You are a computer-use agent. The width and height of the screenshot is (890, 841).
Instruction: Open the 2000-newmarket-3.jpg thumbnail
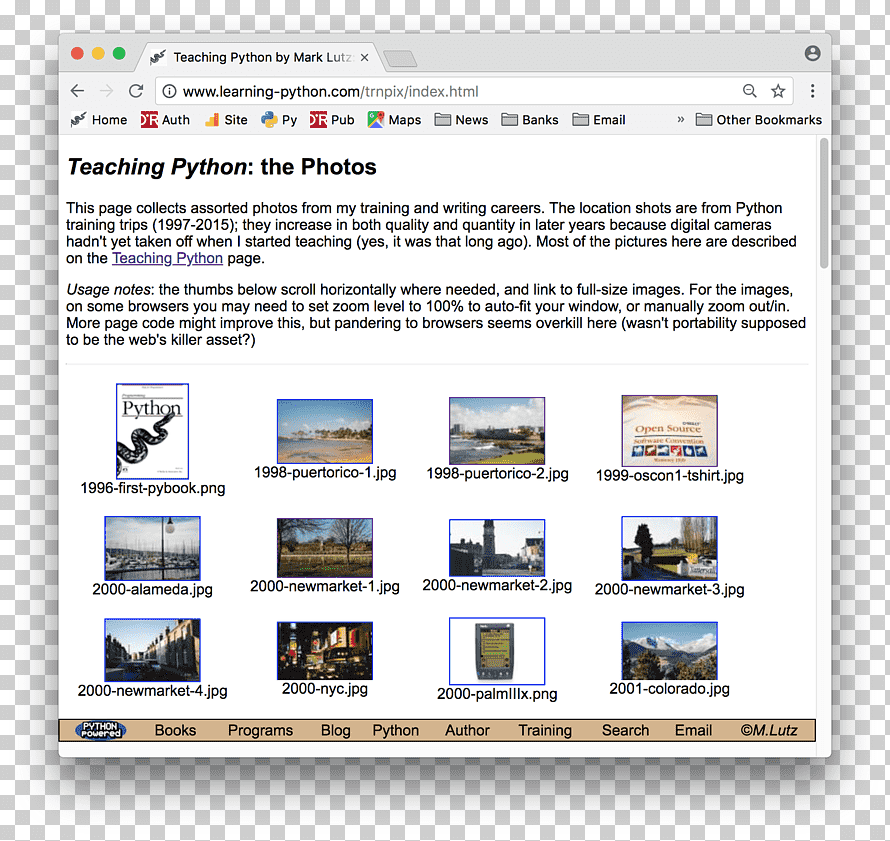669,548
